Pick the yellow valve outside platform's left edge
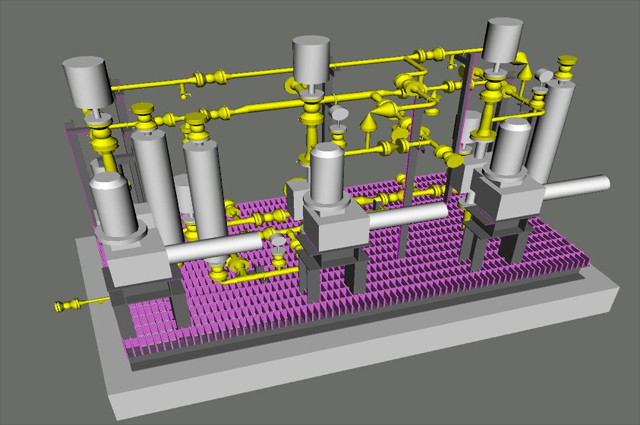Viewport: 640px width, 425px height. [68, 305]
